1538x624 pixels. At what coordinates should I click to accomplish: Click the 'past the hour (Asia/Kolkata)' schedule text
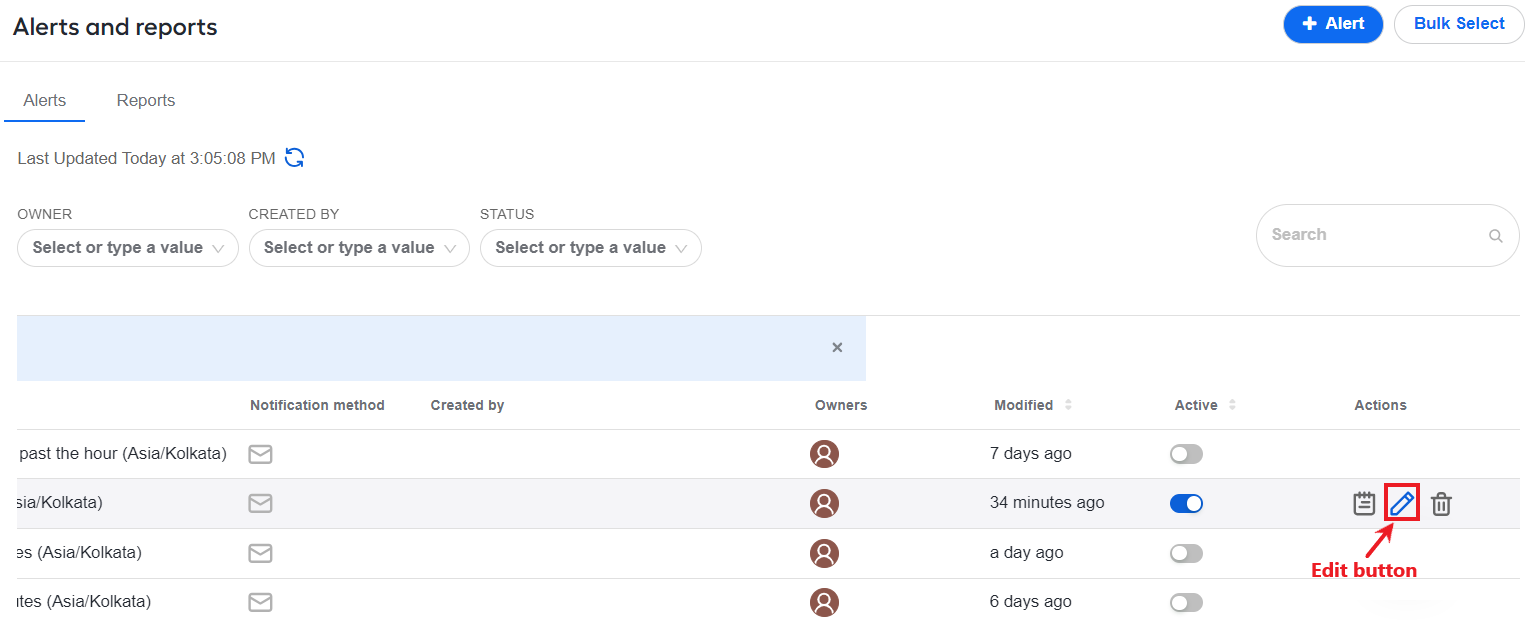[123, 454]
